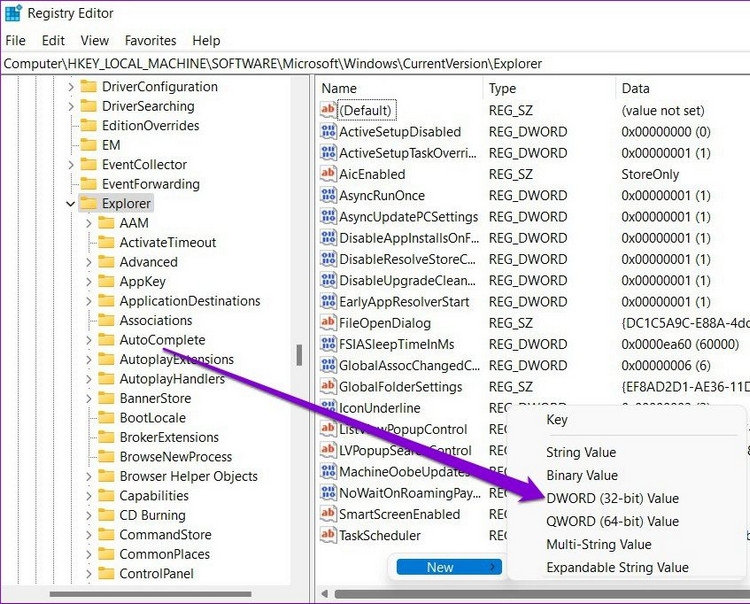The image size is (750, 604).
Task: Open the File menu
Action: [x=15, y=41]
